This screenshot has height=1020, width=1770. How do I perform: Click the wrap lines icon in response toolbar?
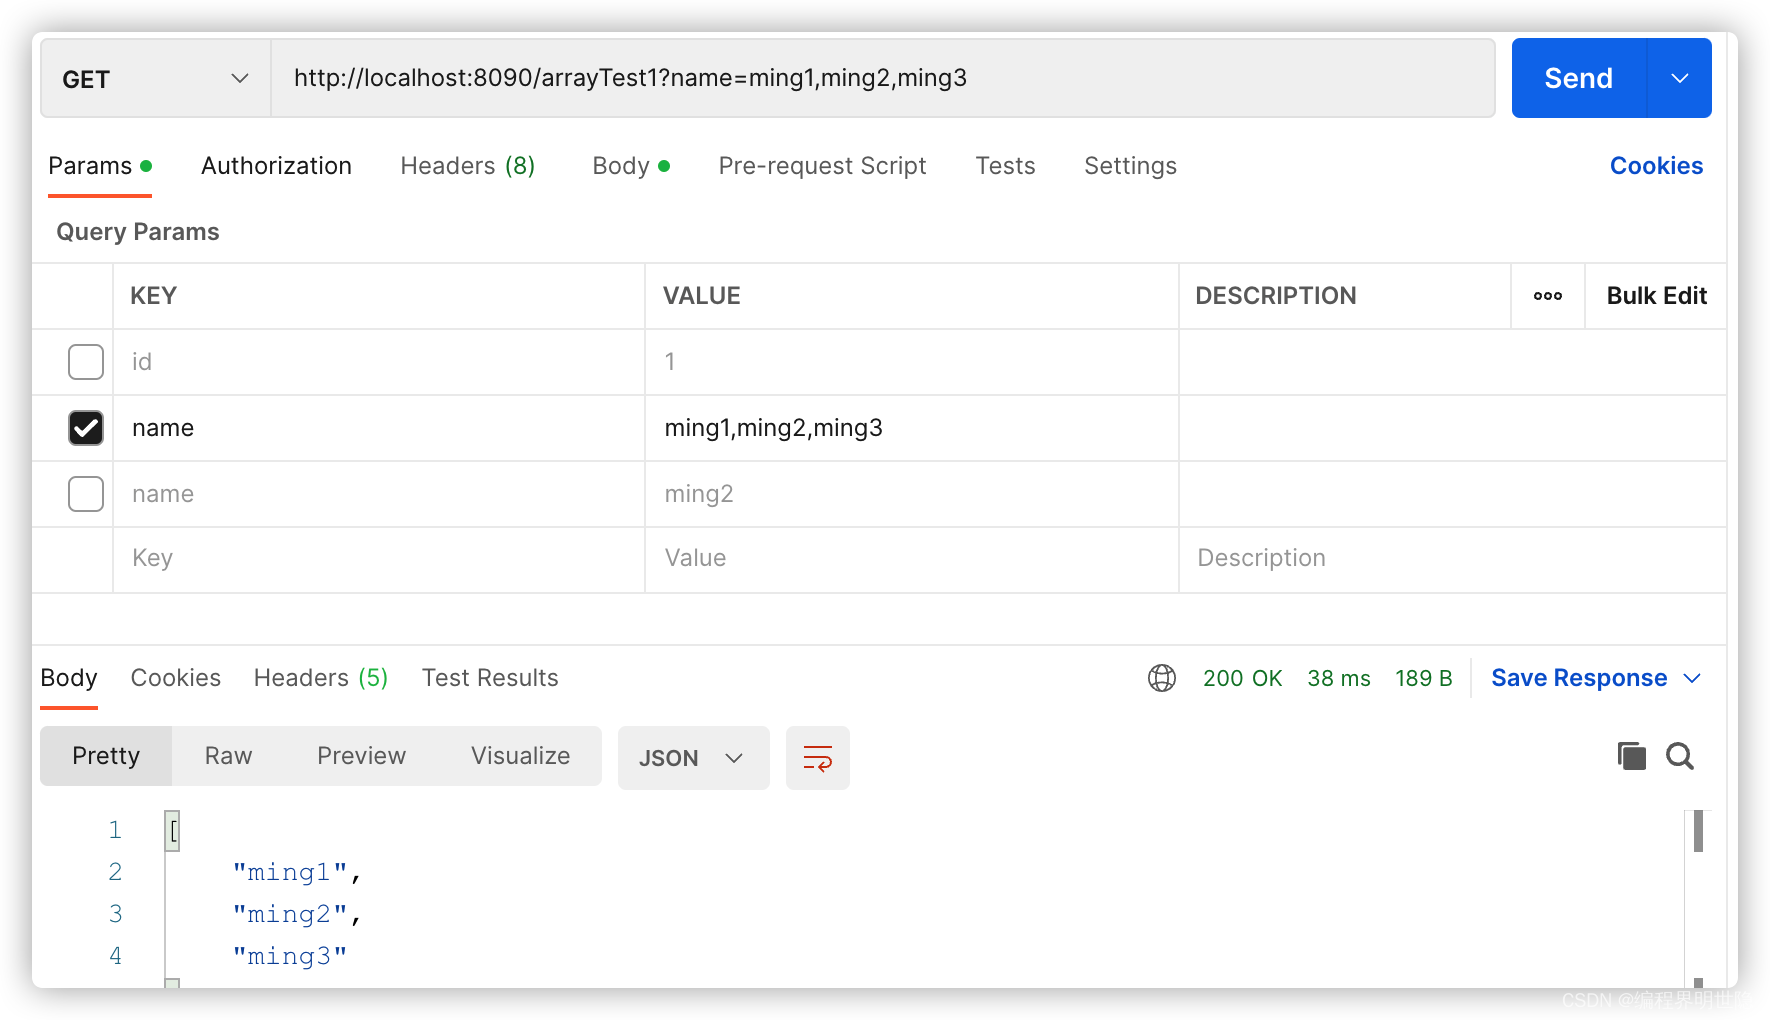pyautogui.click(x=817, y=758)
